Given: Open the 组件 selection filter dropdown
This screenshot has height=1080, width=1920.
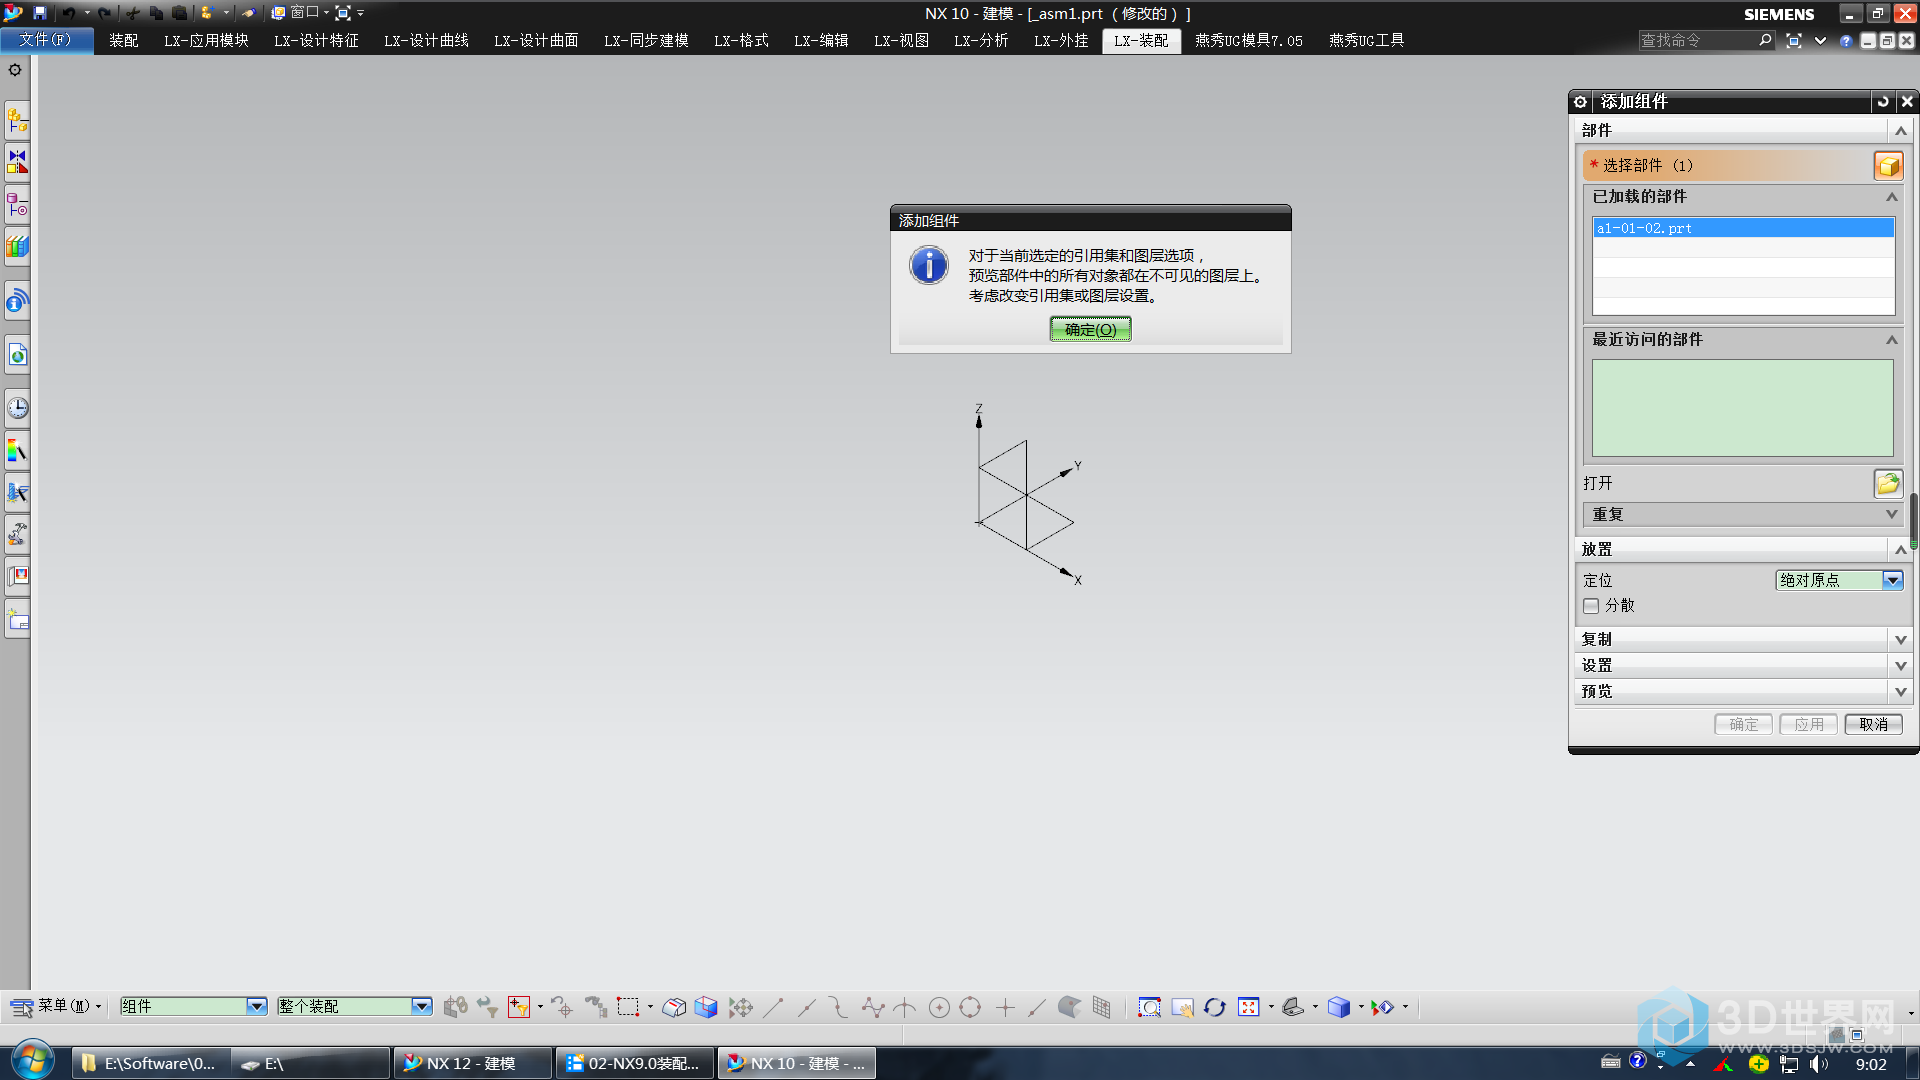Looking at the screenshot, I should pos(256,1007).
